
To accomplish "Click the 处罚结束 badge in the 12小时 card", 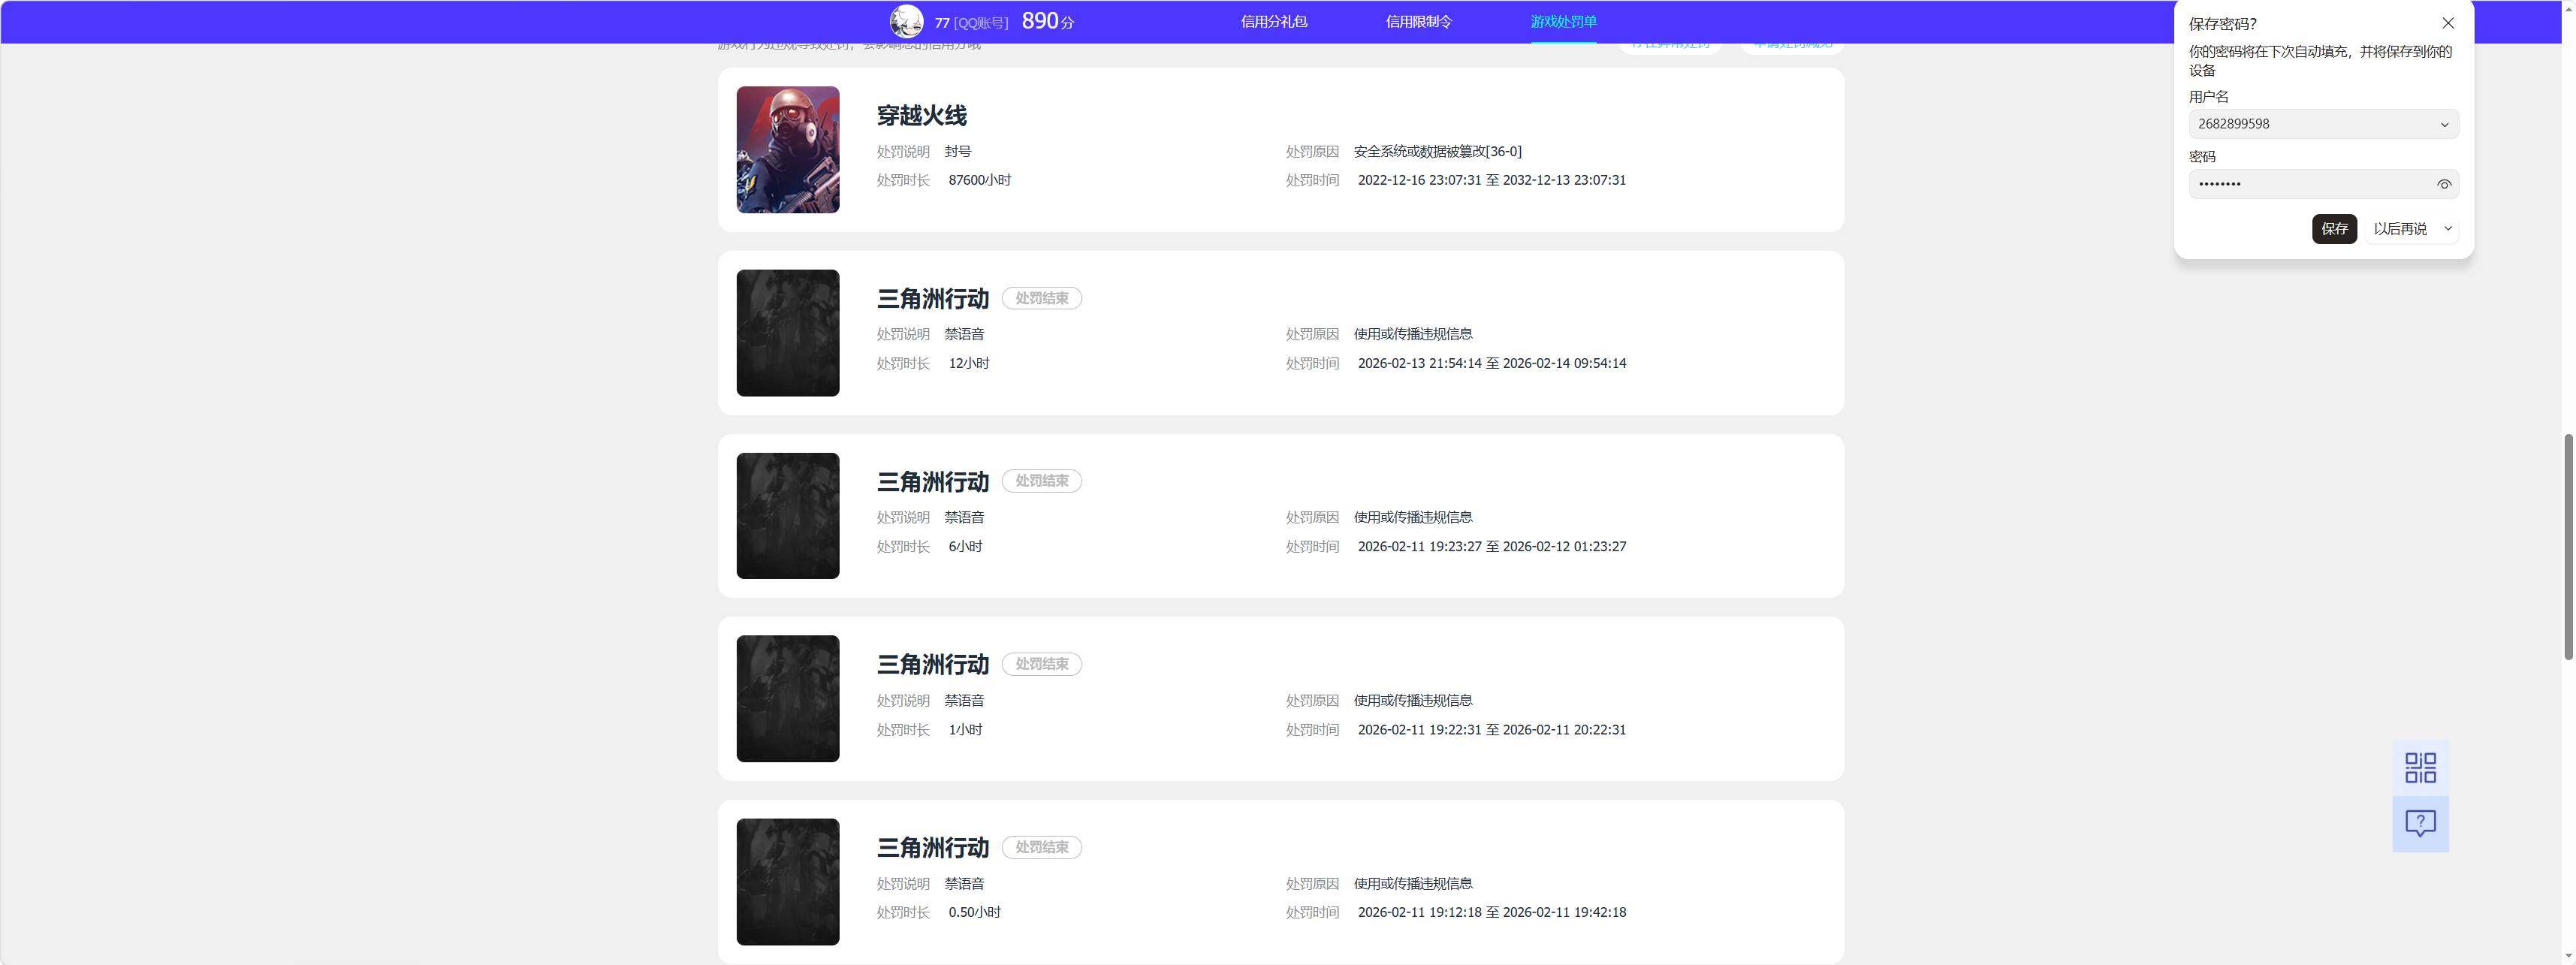I will coord(1041,298).
